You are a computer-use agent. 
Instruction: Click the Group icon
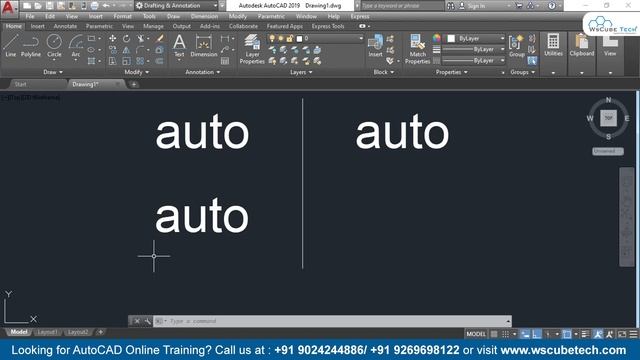tap(516, 45)
